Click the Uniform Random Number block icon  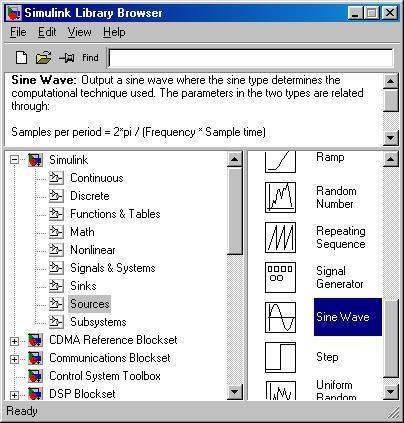280,391
